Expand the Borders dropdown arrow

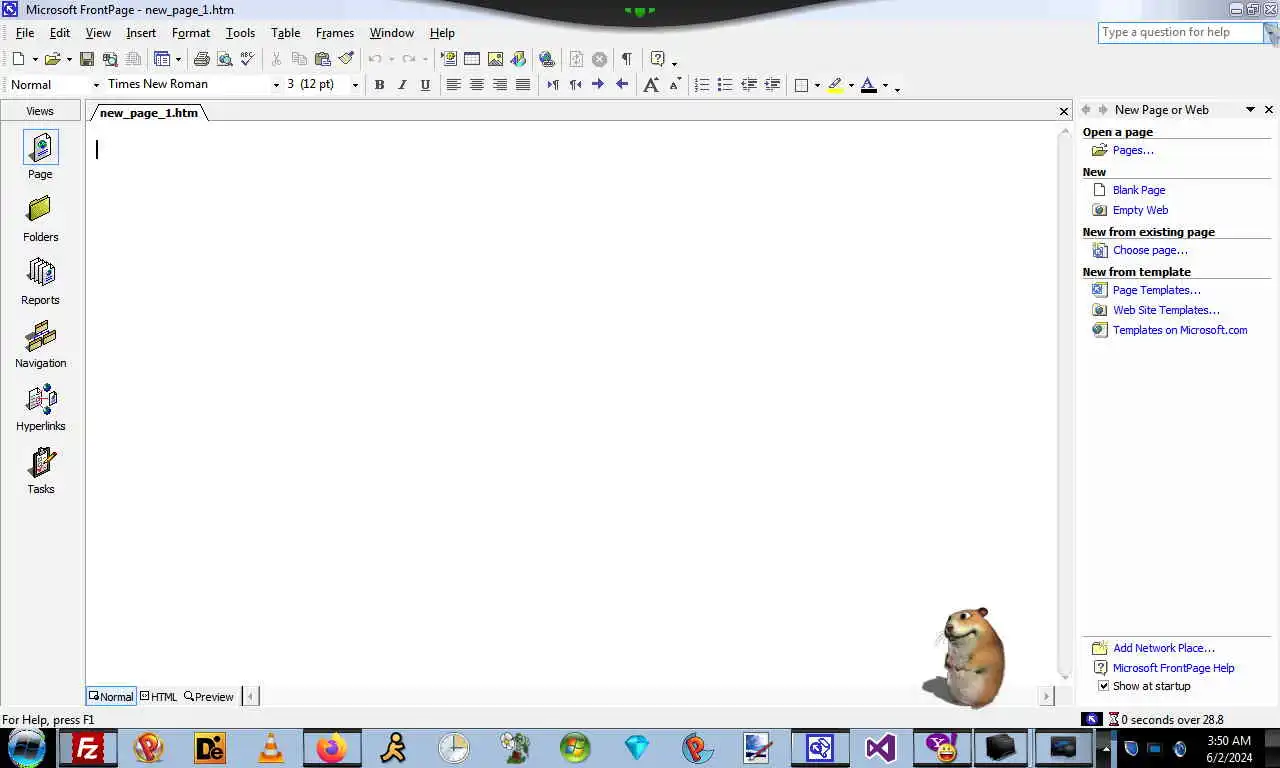pos(817,85)
